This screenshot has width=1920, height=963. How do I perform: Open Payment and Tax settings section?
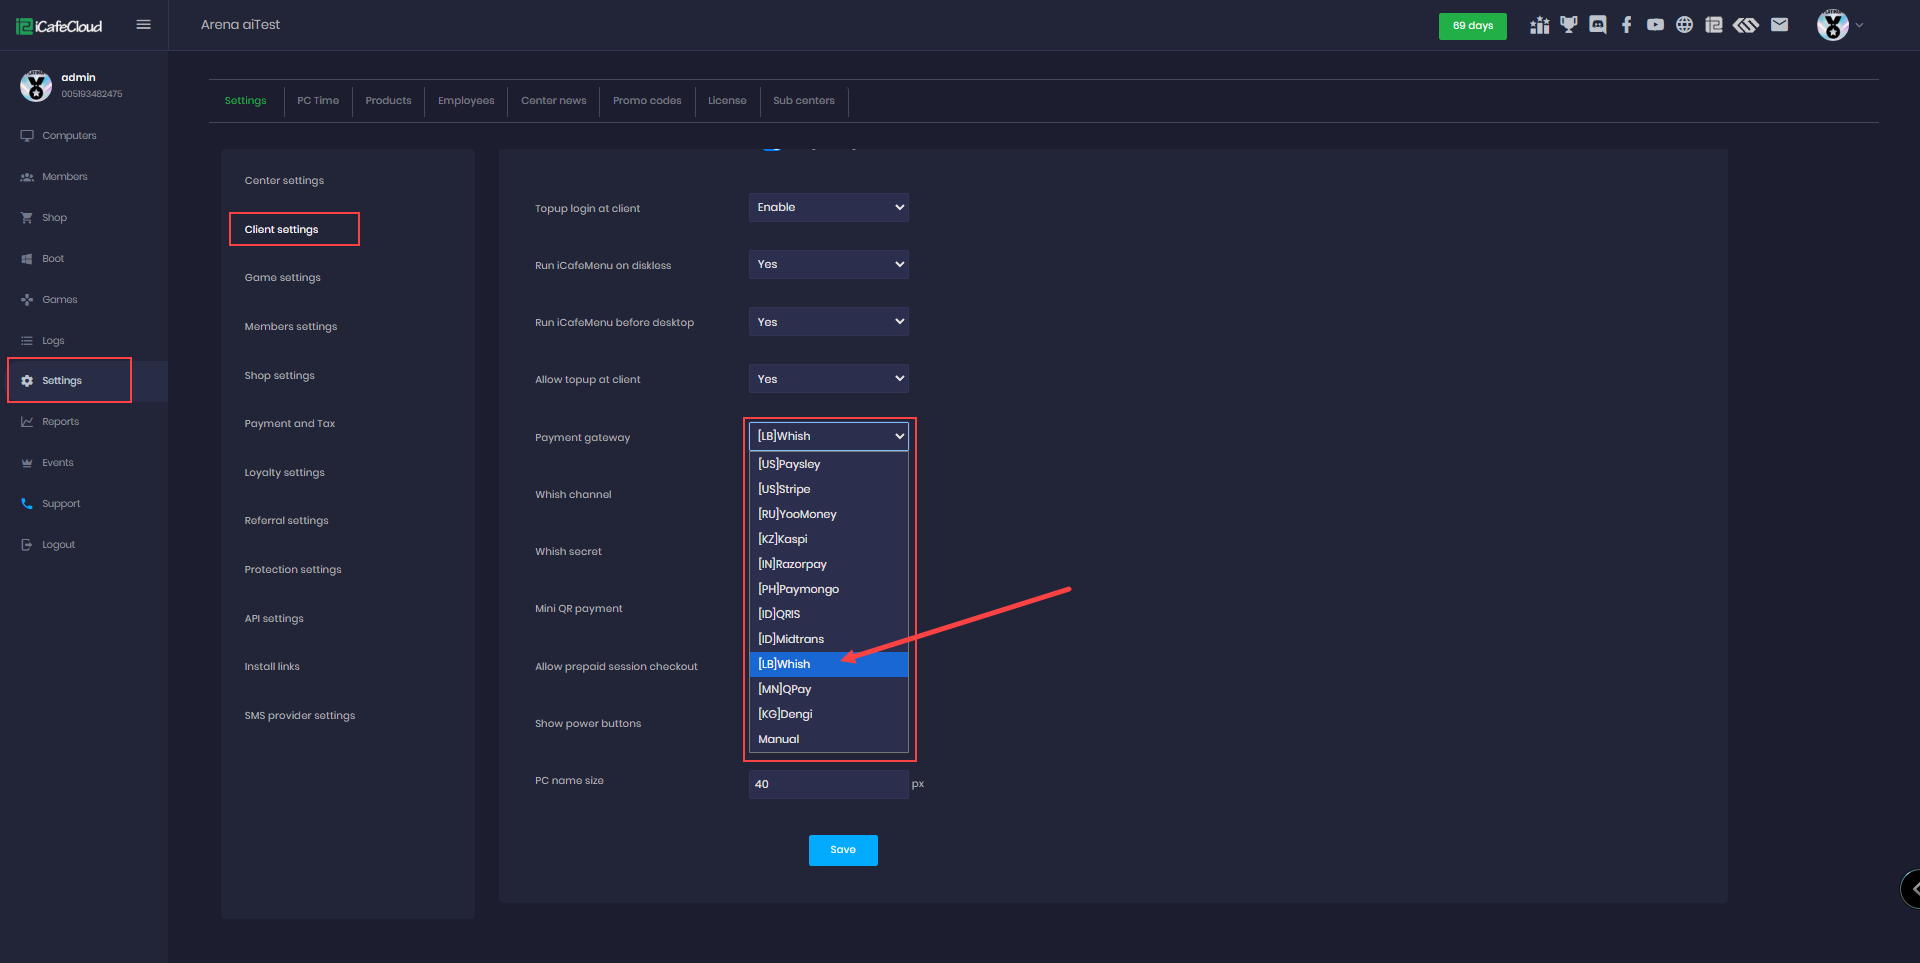pos(290,424)
